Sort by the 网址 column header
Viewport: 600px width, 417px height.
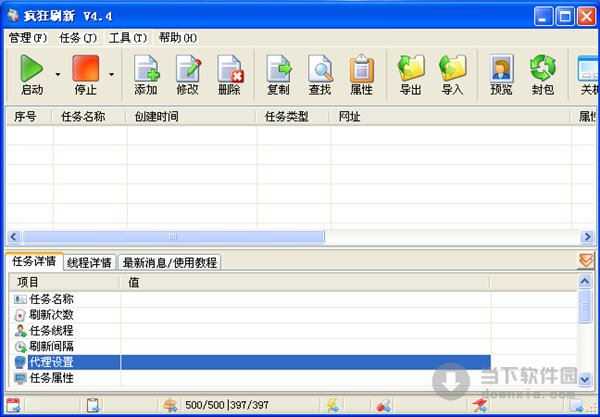(450, 117)
